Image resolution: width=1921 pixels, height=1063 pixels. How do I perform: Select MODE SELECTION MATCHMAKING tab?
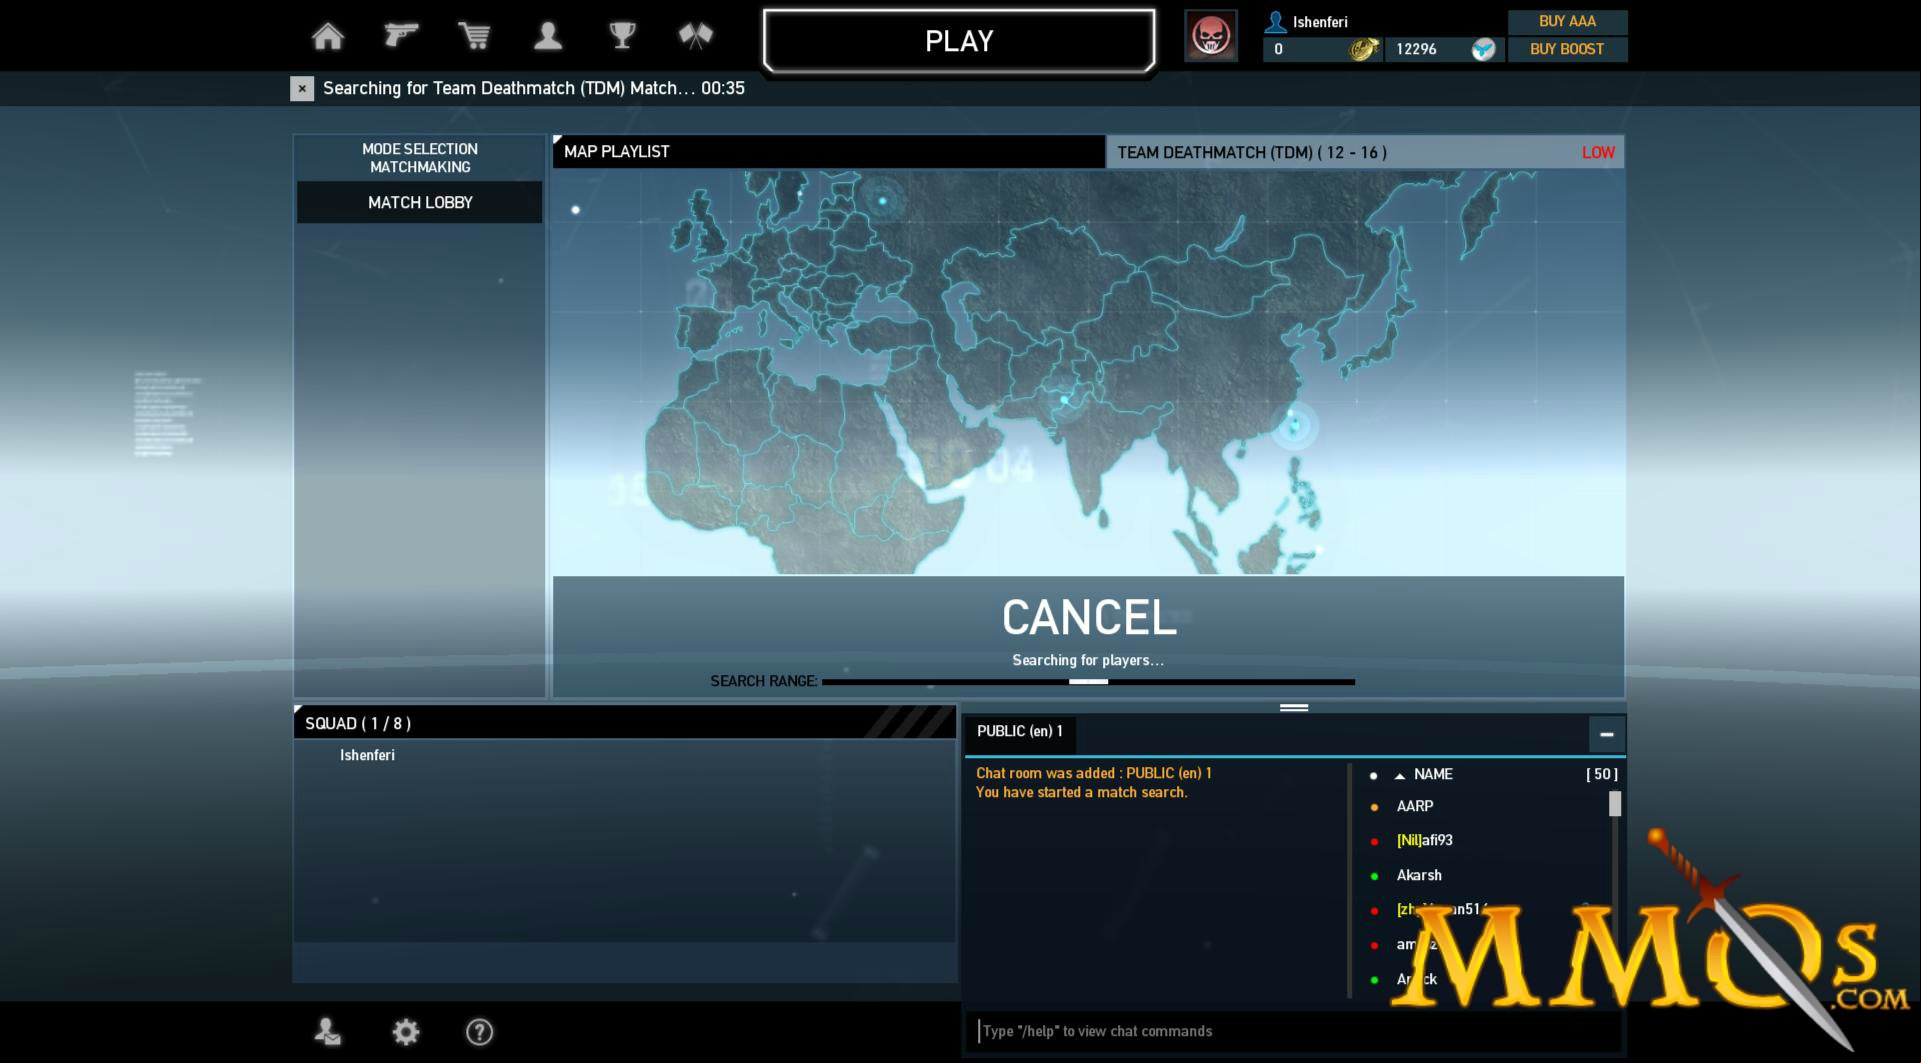tap(420, 158)
